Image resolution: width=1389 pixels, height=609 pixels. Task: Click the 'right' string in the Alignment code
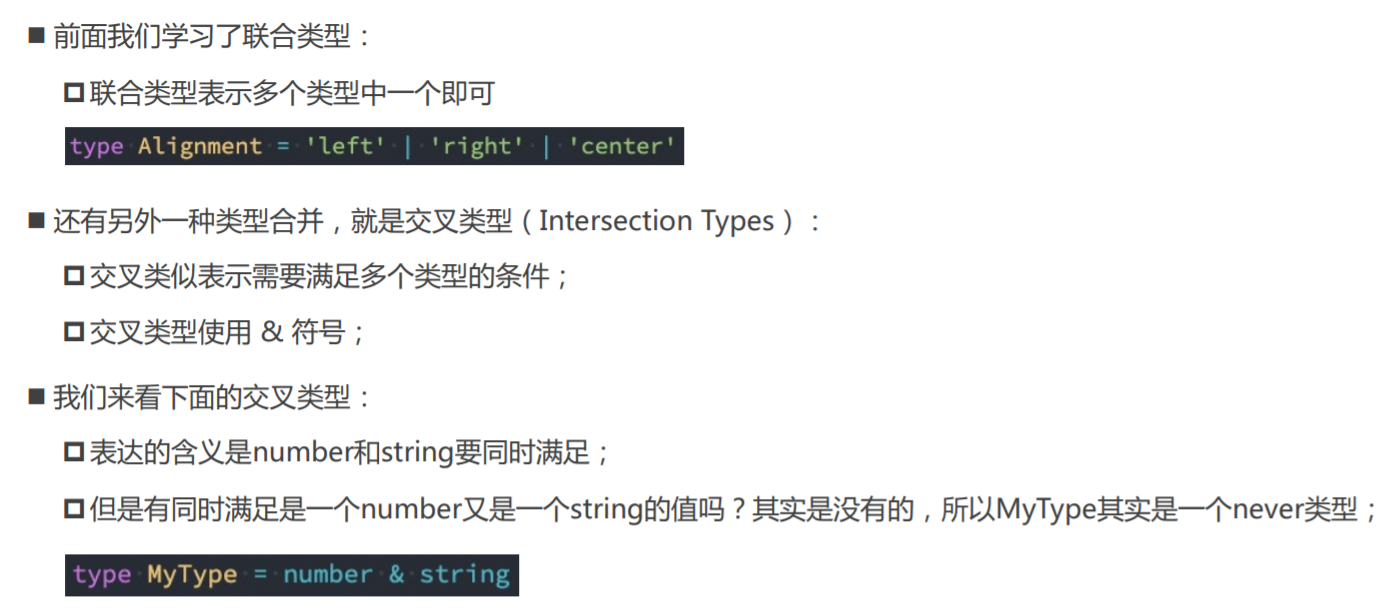(x=477, y=146)
